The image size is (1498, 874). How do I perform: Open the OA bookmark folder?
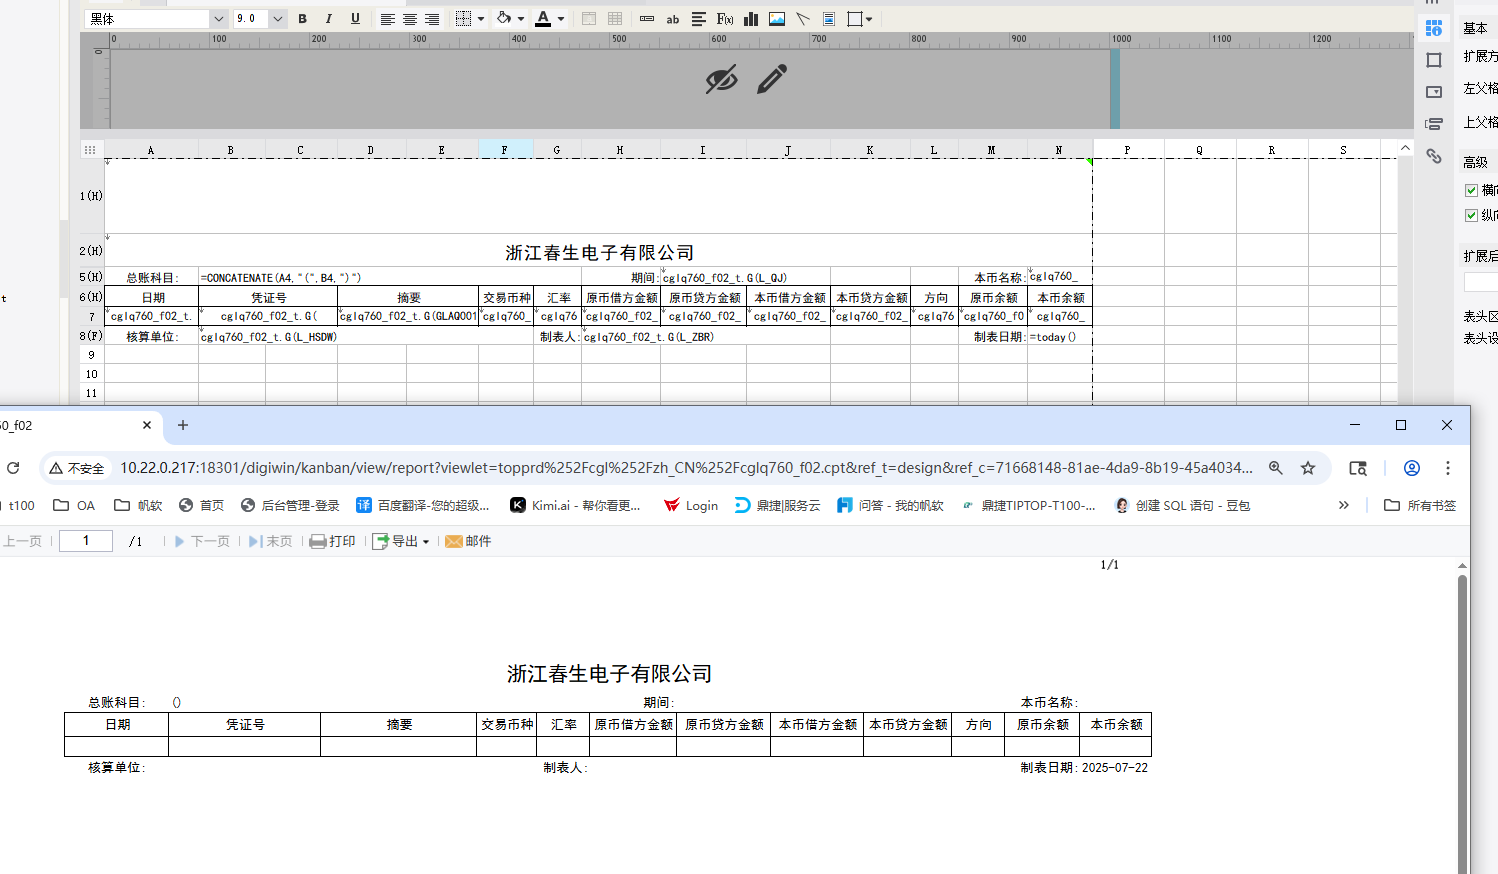(x=75, y=505)
